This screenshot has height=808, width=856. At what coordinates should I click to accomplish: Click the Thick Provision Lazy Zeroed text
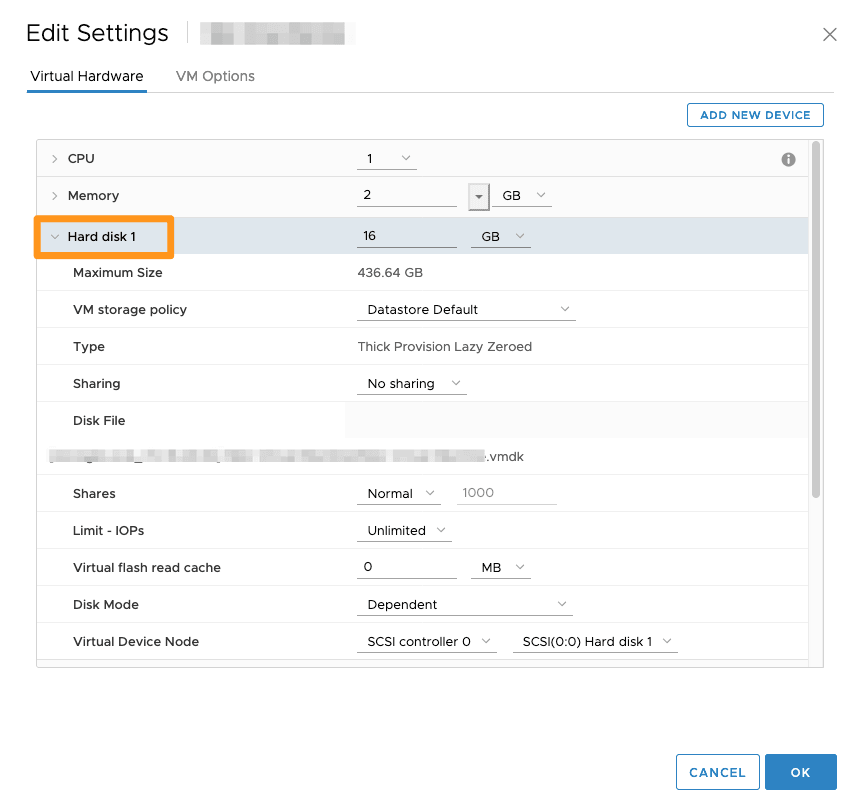pyautogui.click(x=444, y=347)
